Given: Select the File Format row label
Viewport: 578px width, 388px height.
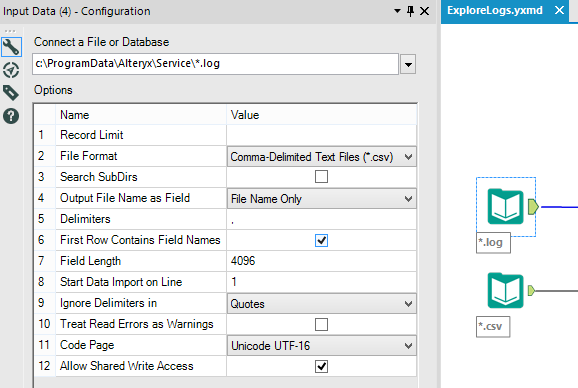Looking at the screenshot, I should pos(88,156).
